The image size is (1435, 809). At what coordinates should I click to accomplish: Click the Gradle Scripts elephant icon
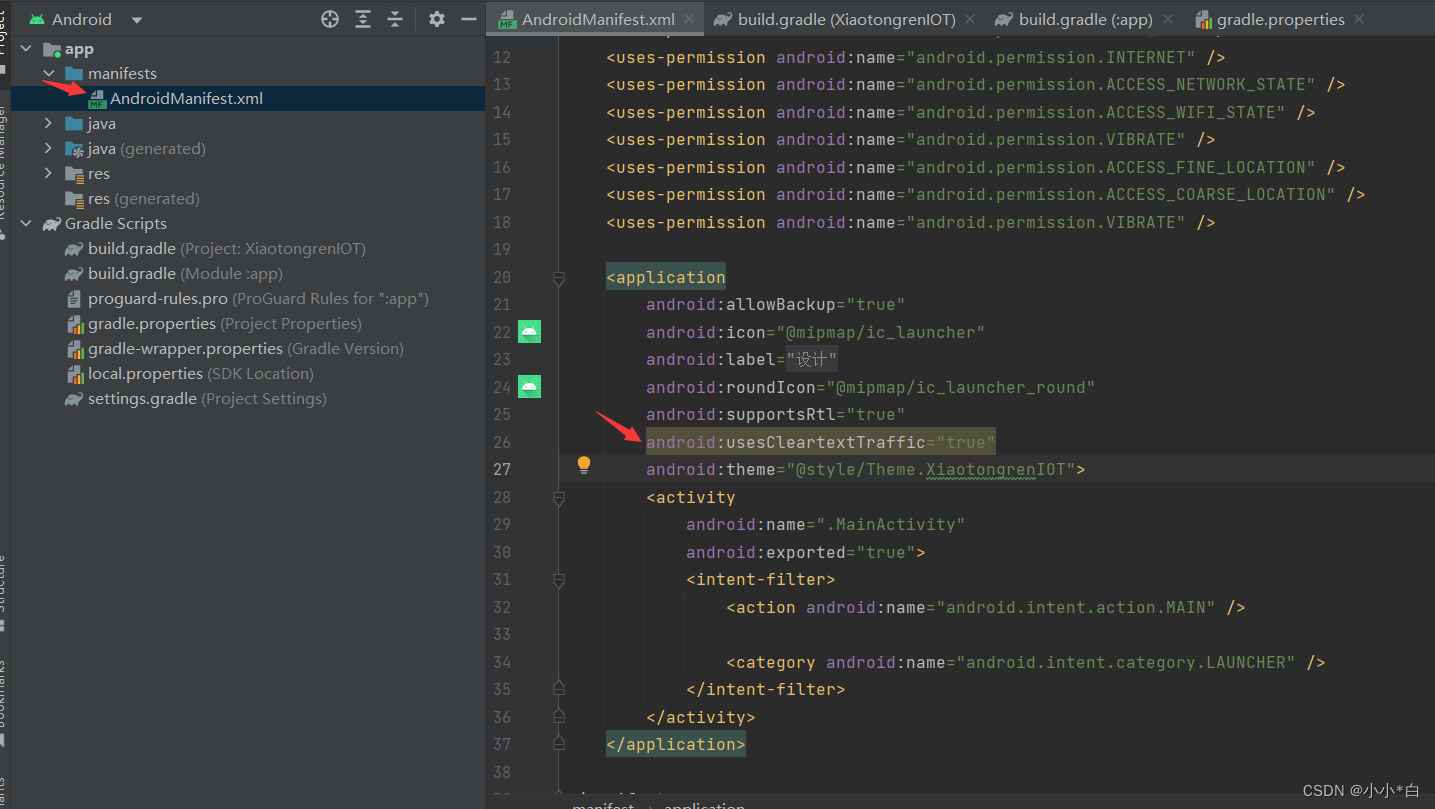pyautogui.click(x=51, y=224)
